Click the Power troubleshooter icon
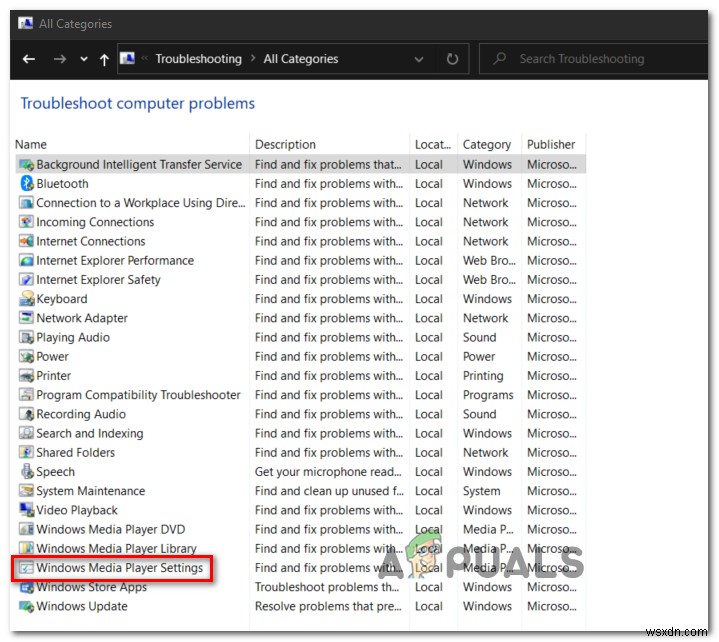The image size is (719, 642). tap(27, 356)
